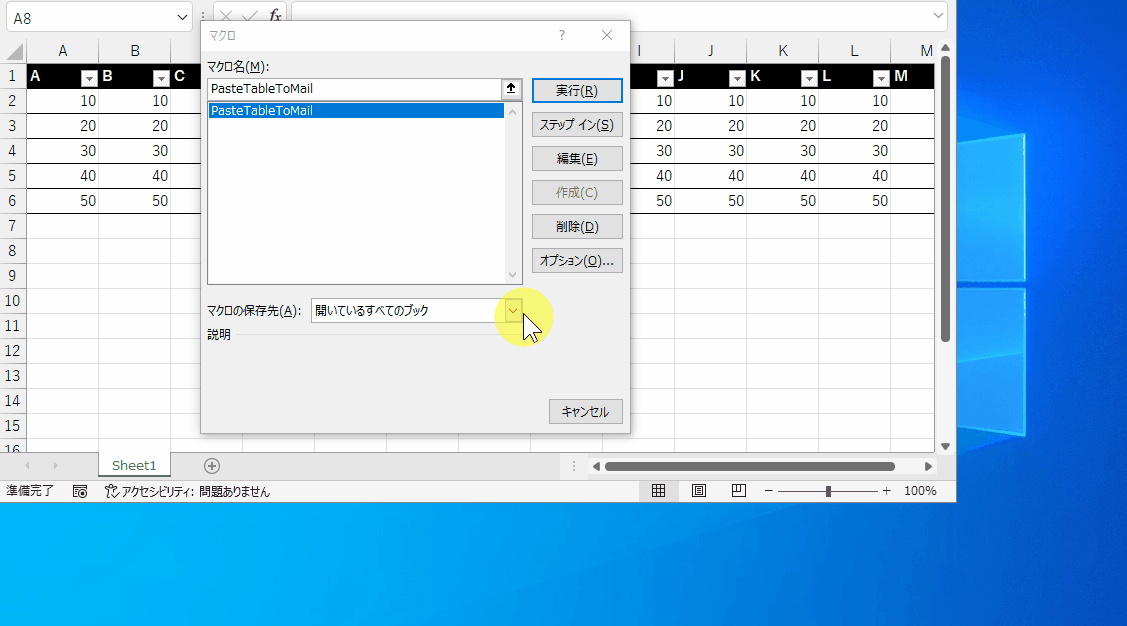Click cell L5 containing 40
The width and height of the screenshot is (1127, 626).
point(854,176)
